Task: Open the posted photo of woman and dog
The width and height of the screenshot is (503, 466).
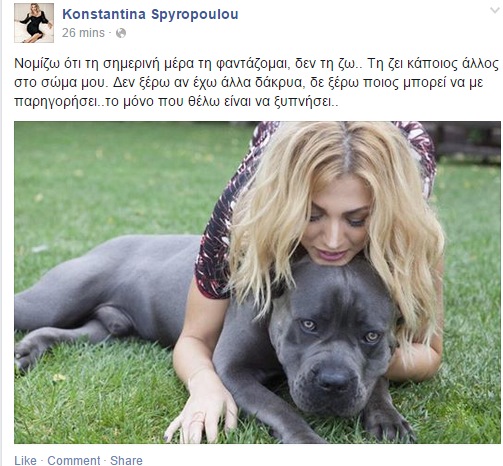Action: 257,282
